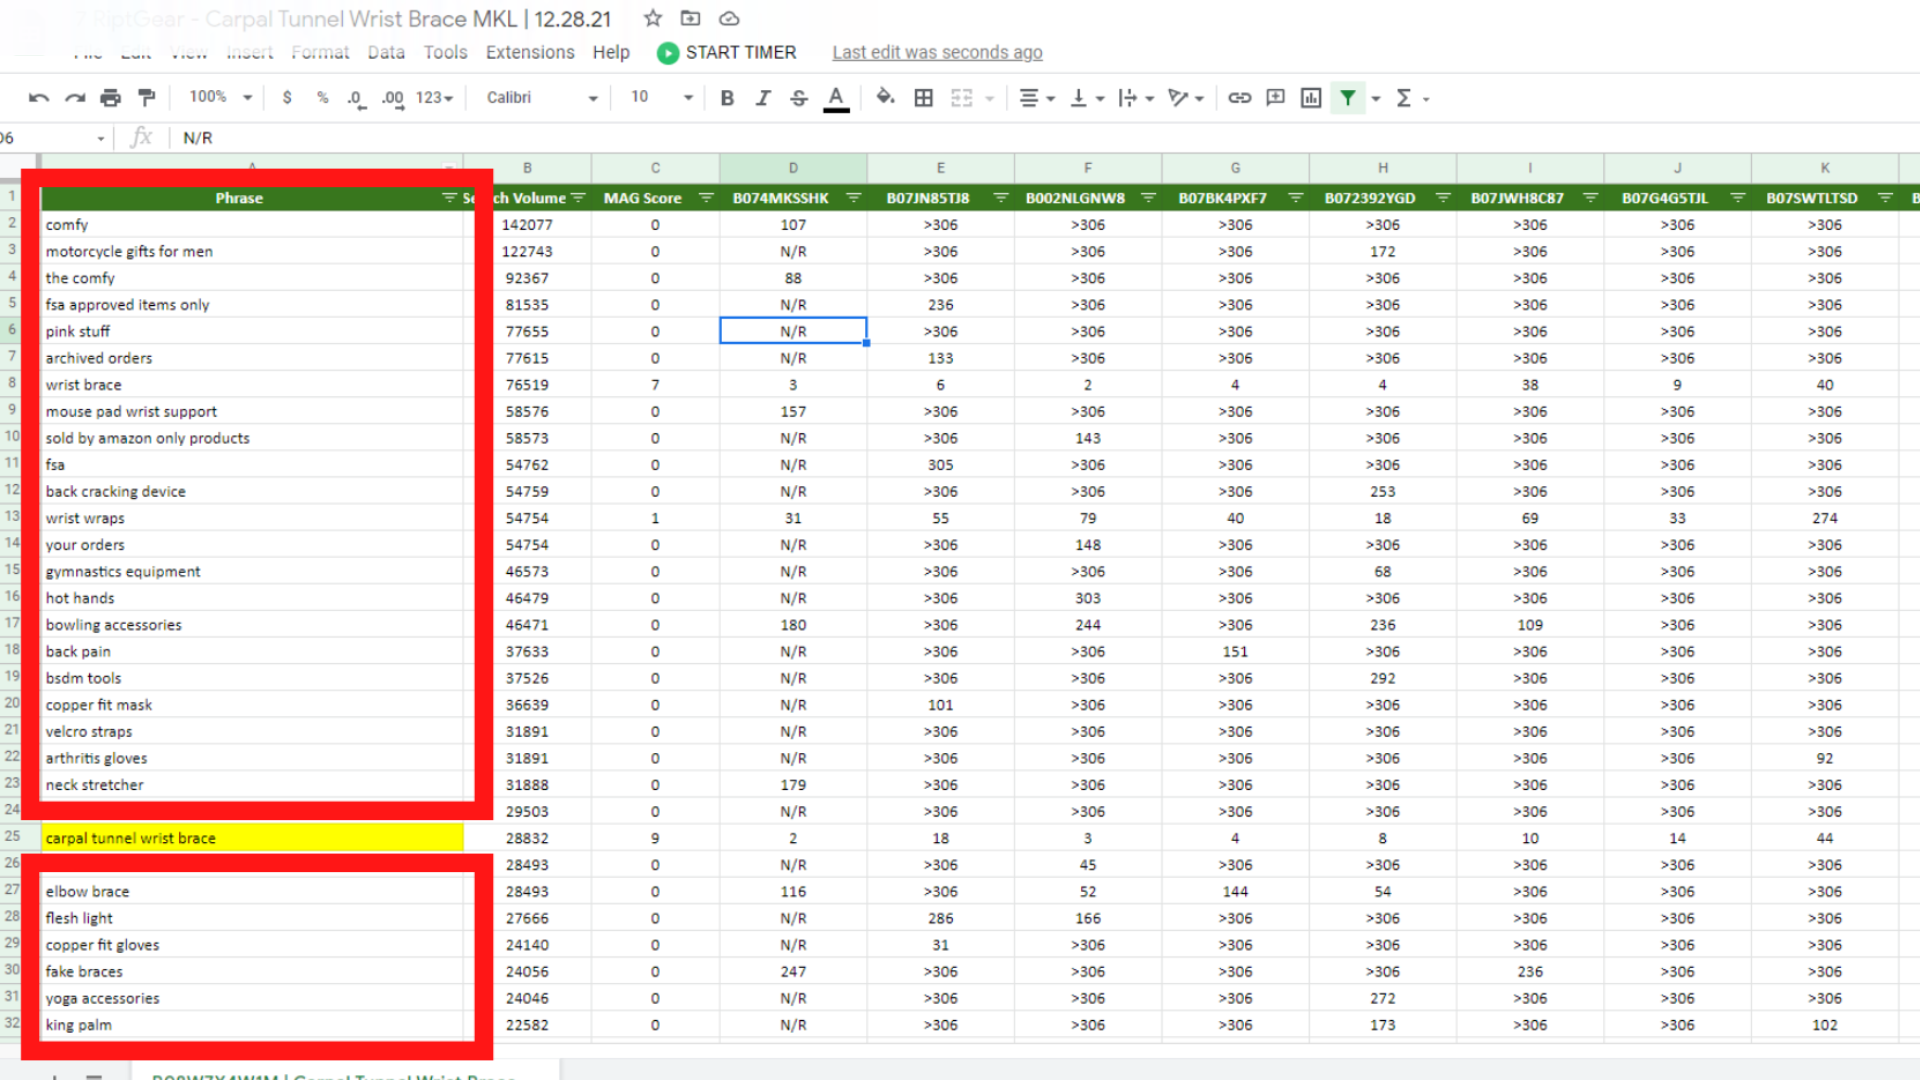The height and width of the screenshot is (1080, 1920).
Task: Open the Data menu
Action: tap(386, 52)
